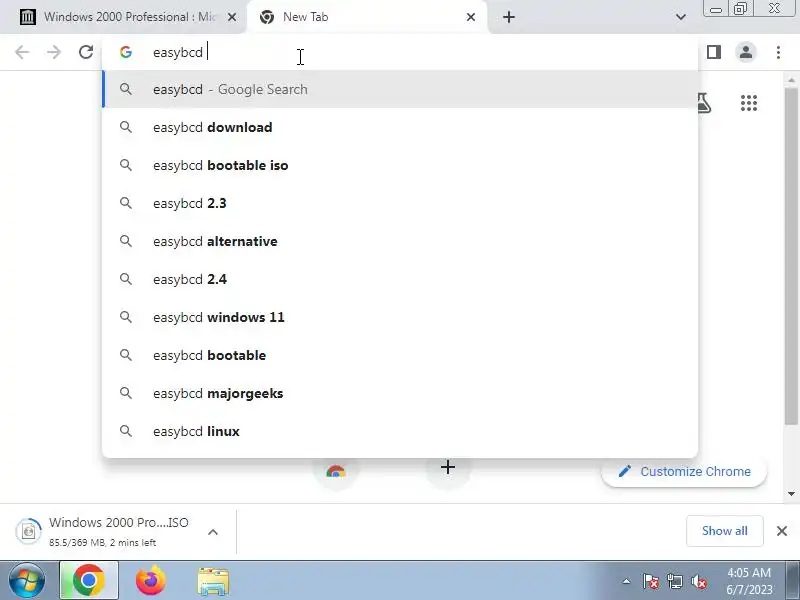
Task: Open the Chrome Web Store shortcut tile
Action: (336, 471)
